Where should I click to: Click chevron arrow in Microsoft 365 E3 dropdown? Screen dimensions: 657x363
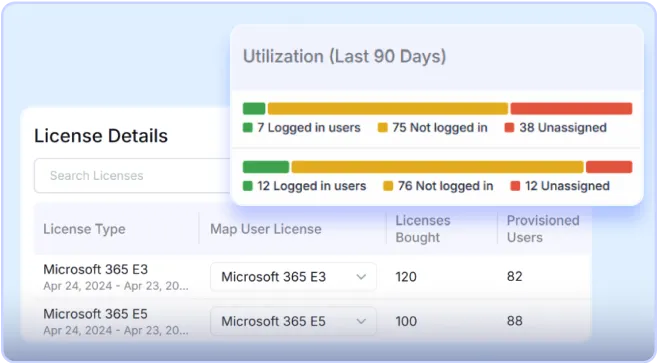[x=361, y=277]
